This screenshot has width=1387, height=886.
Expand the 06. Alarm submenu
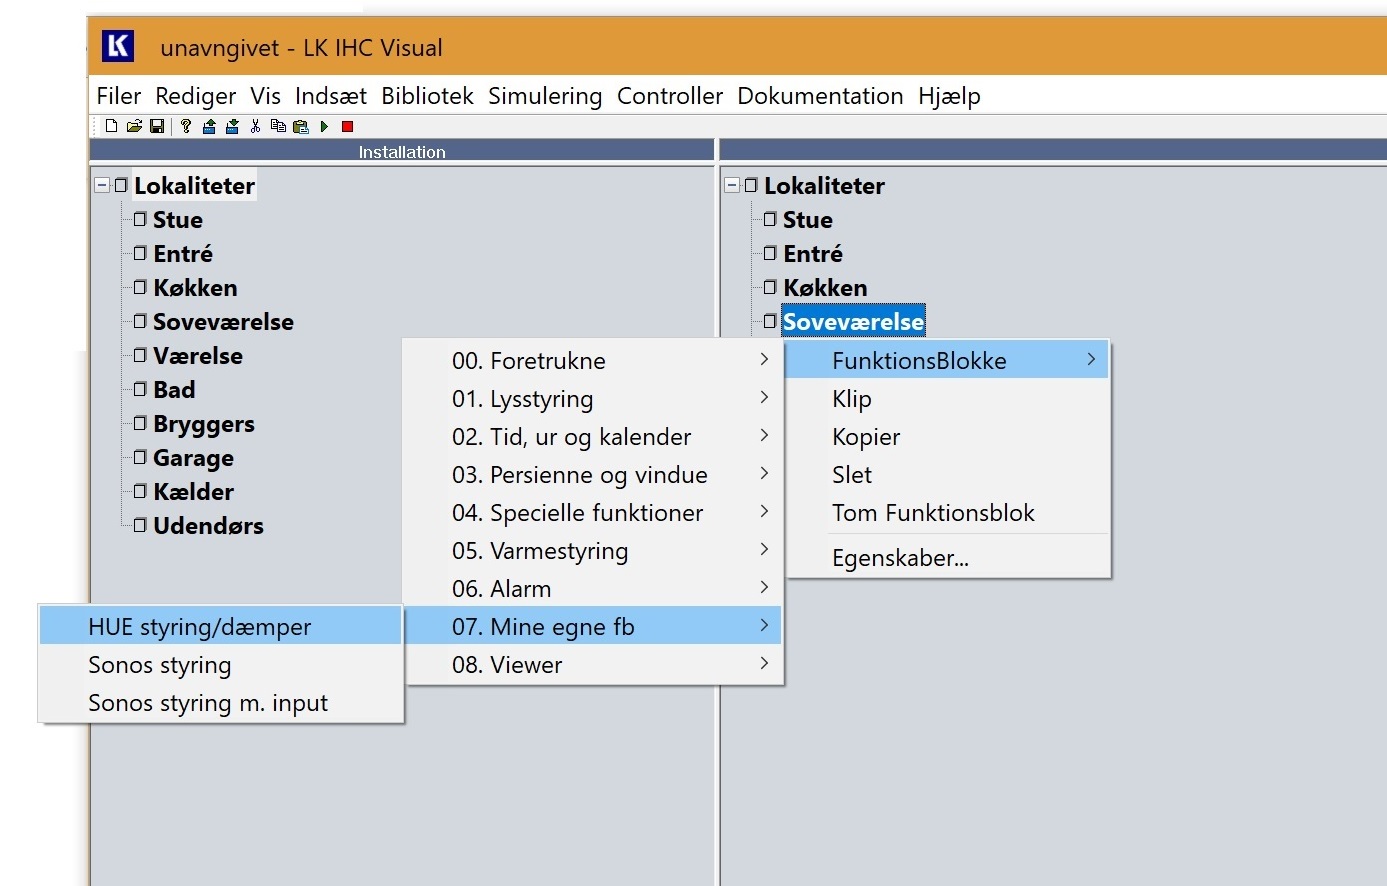[x=593, y=589]
